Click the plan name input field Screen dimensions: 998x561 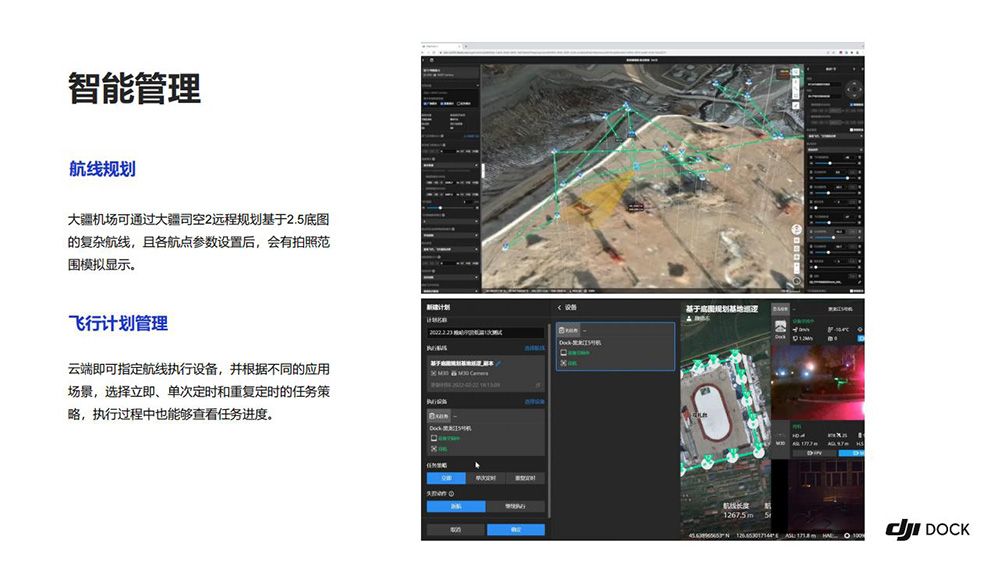coord(485,332)
